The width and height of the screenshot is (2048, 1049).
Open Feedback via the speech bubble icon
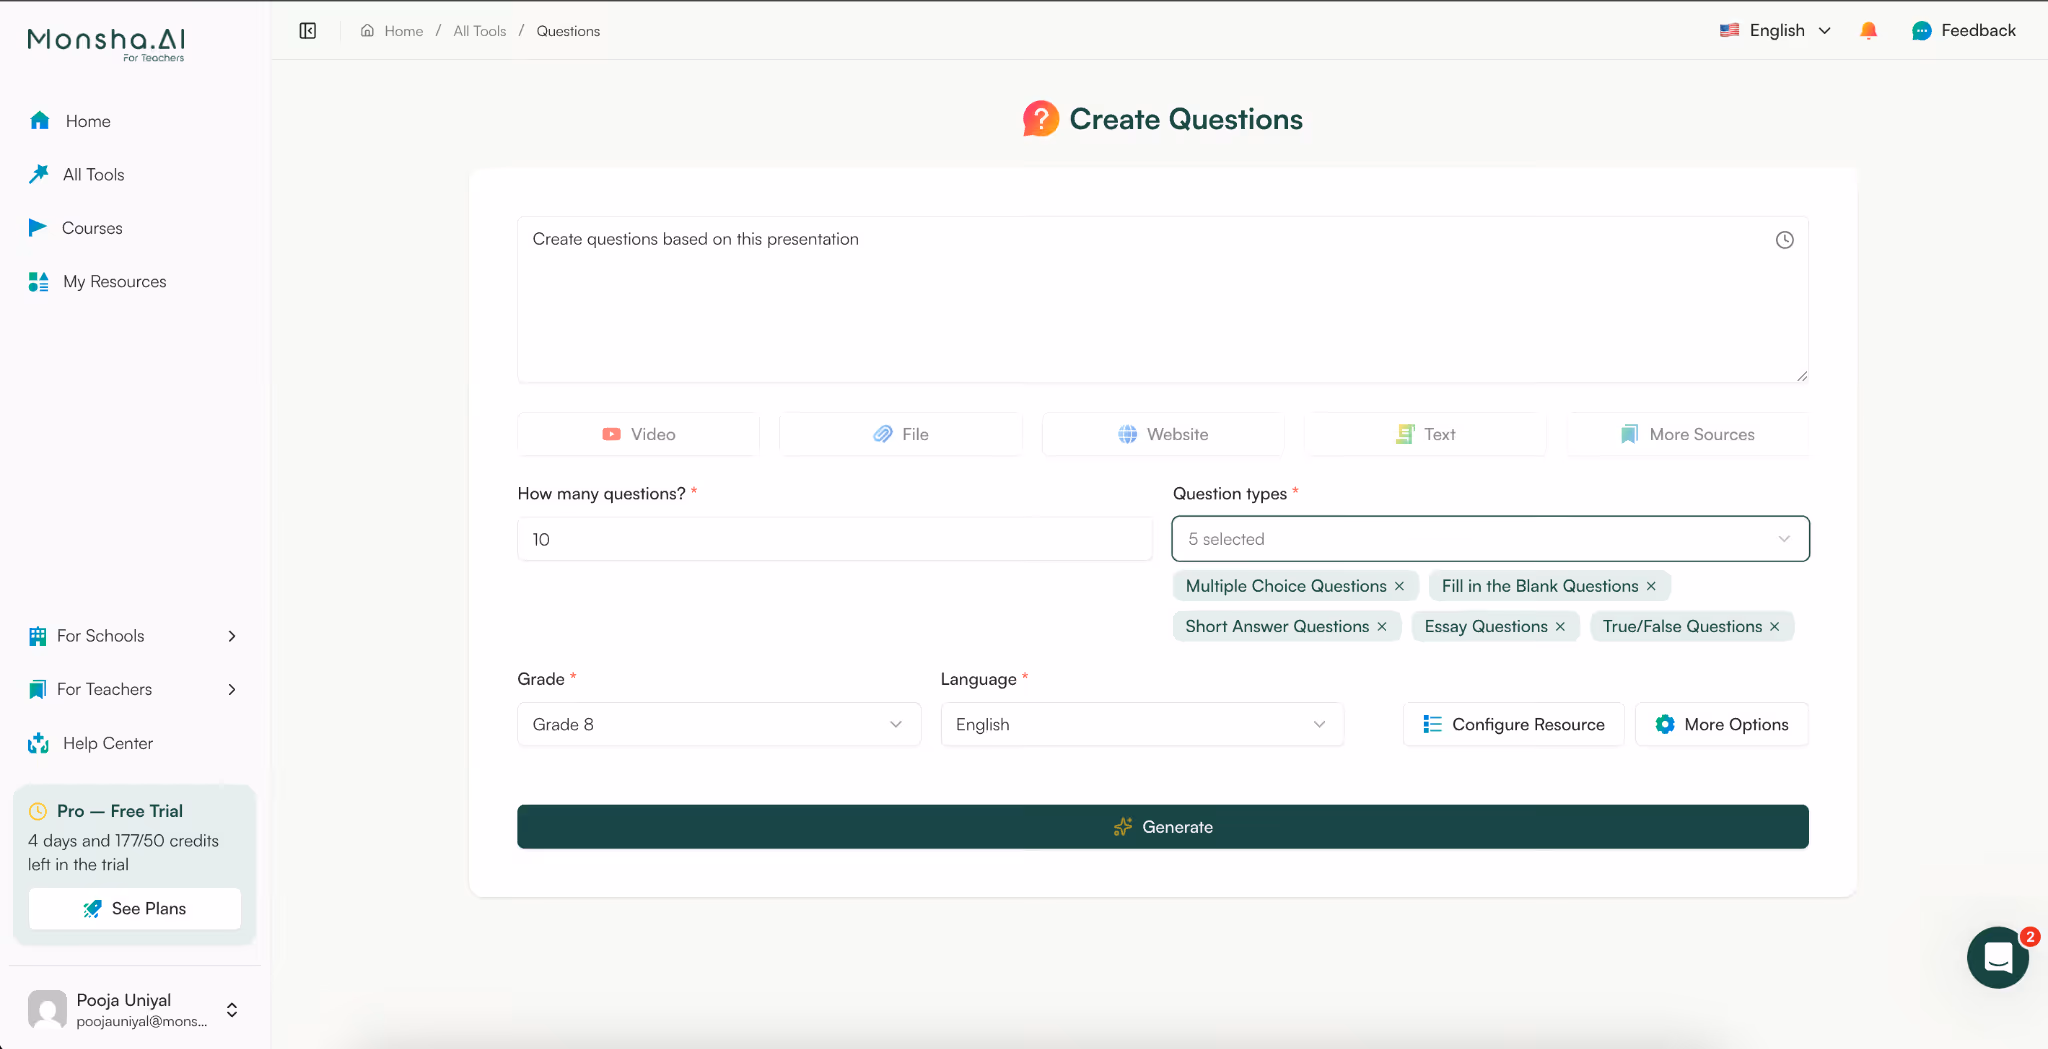coord(1920,30)
